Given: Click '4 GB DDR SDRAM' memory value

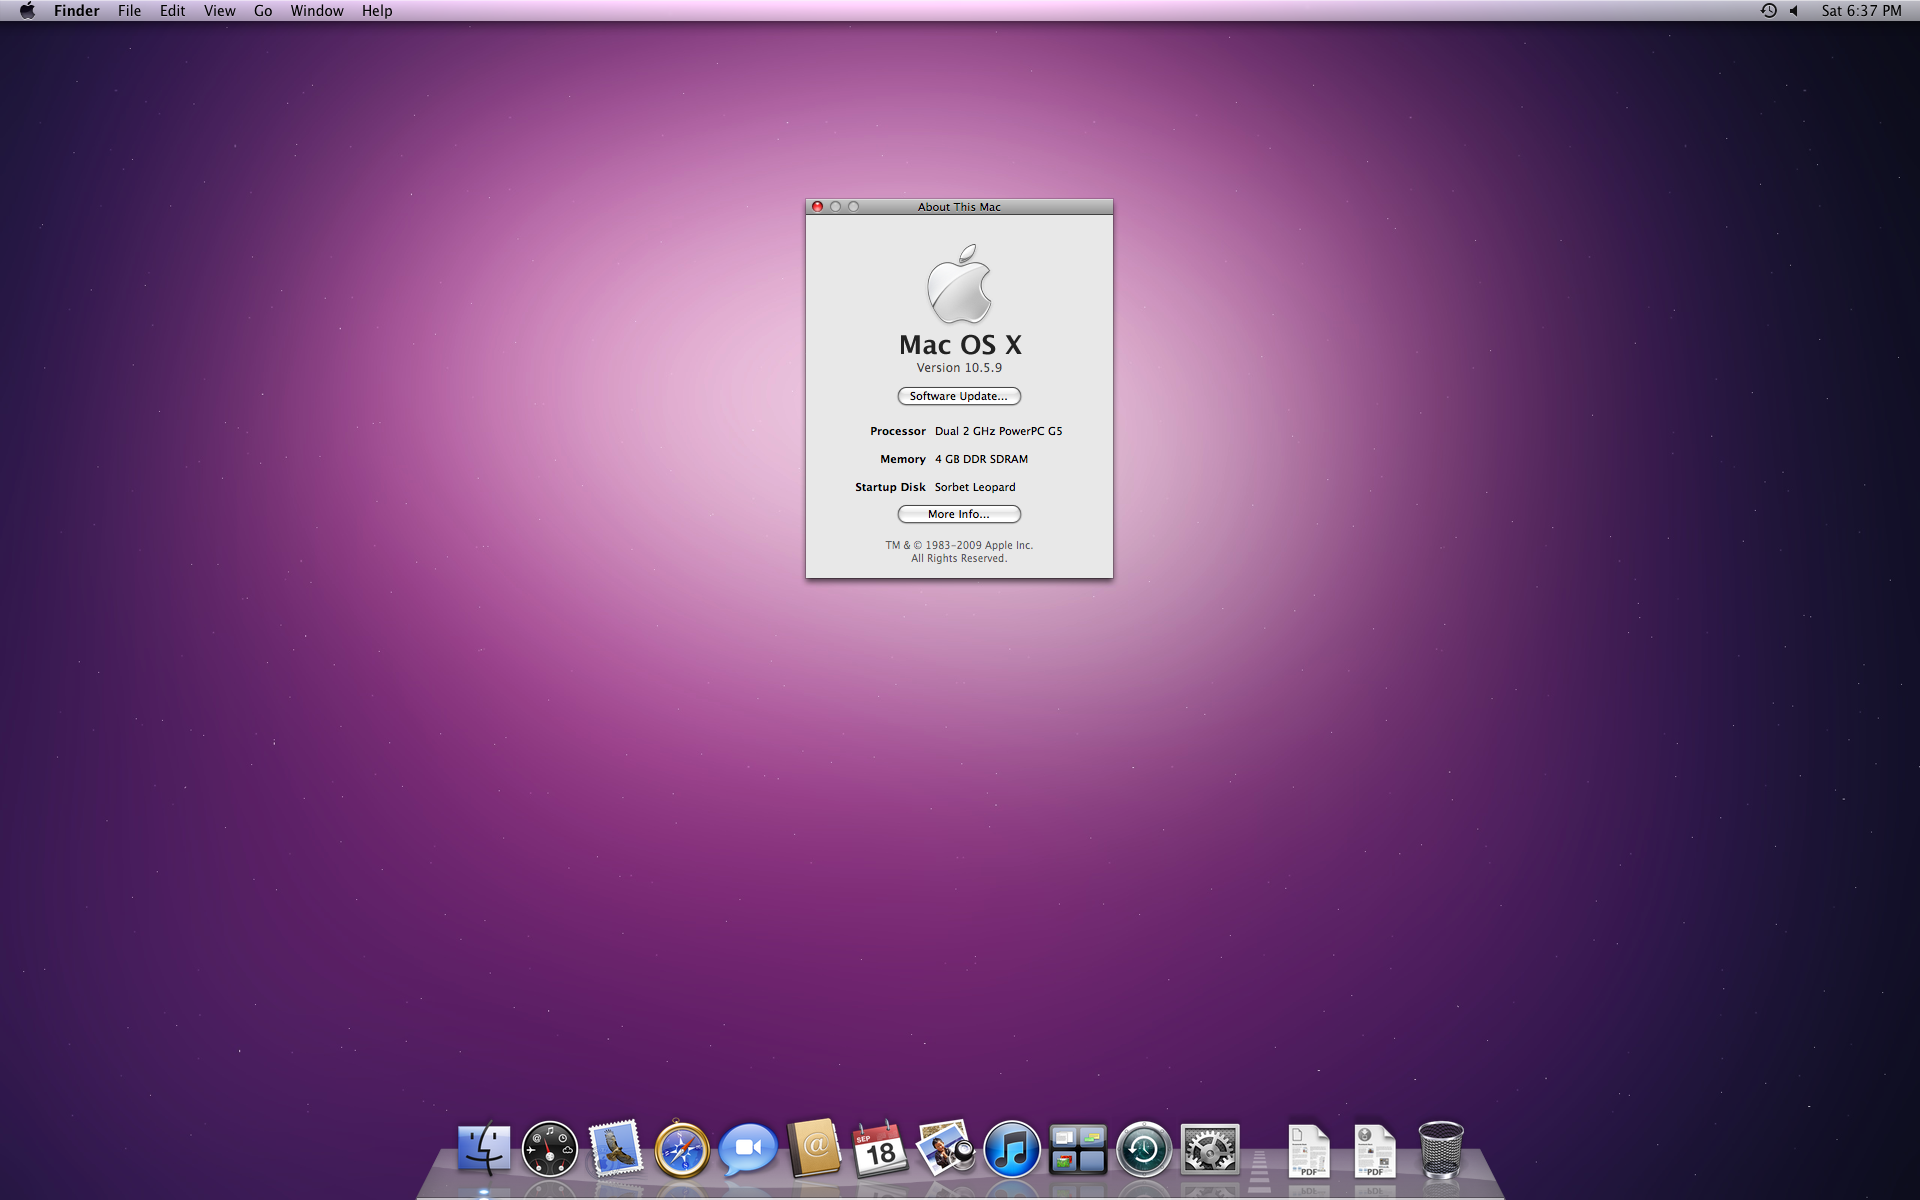Looking at the screenshot, I should tap(981, 459).
